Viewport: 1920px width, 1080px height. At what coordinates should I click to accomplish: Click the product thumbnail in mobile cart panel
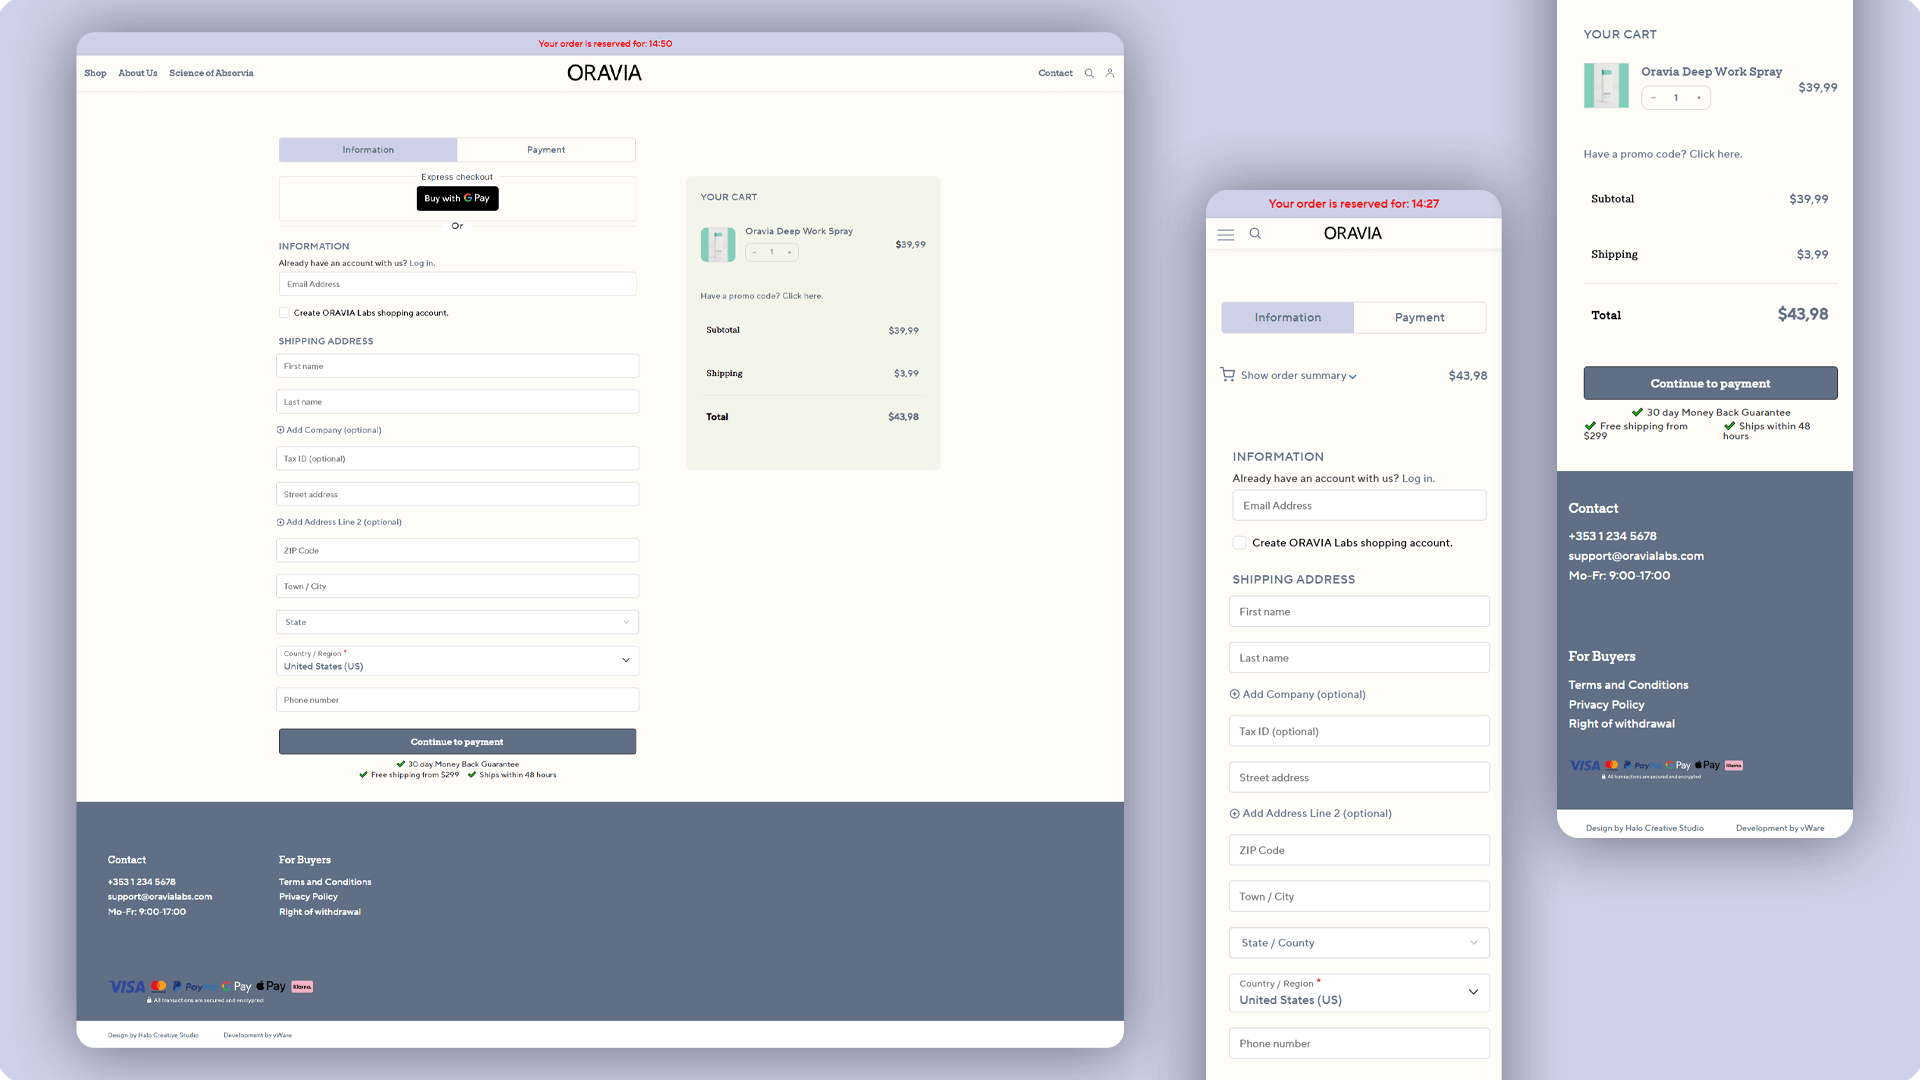1606,86
